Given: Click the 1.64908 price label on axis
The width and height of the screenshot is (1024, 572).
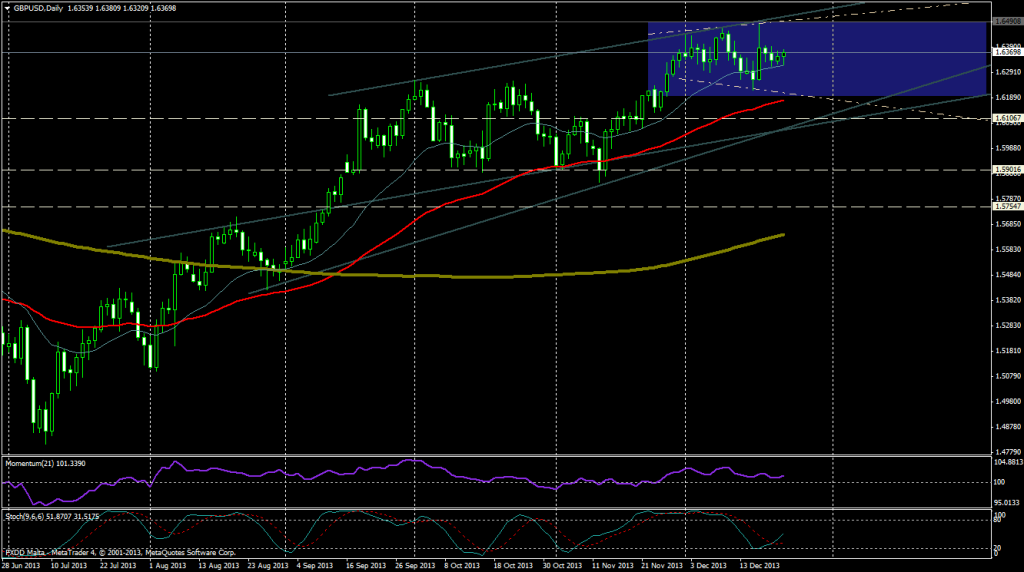Looking at the screenshot, I should [1007, 21].
